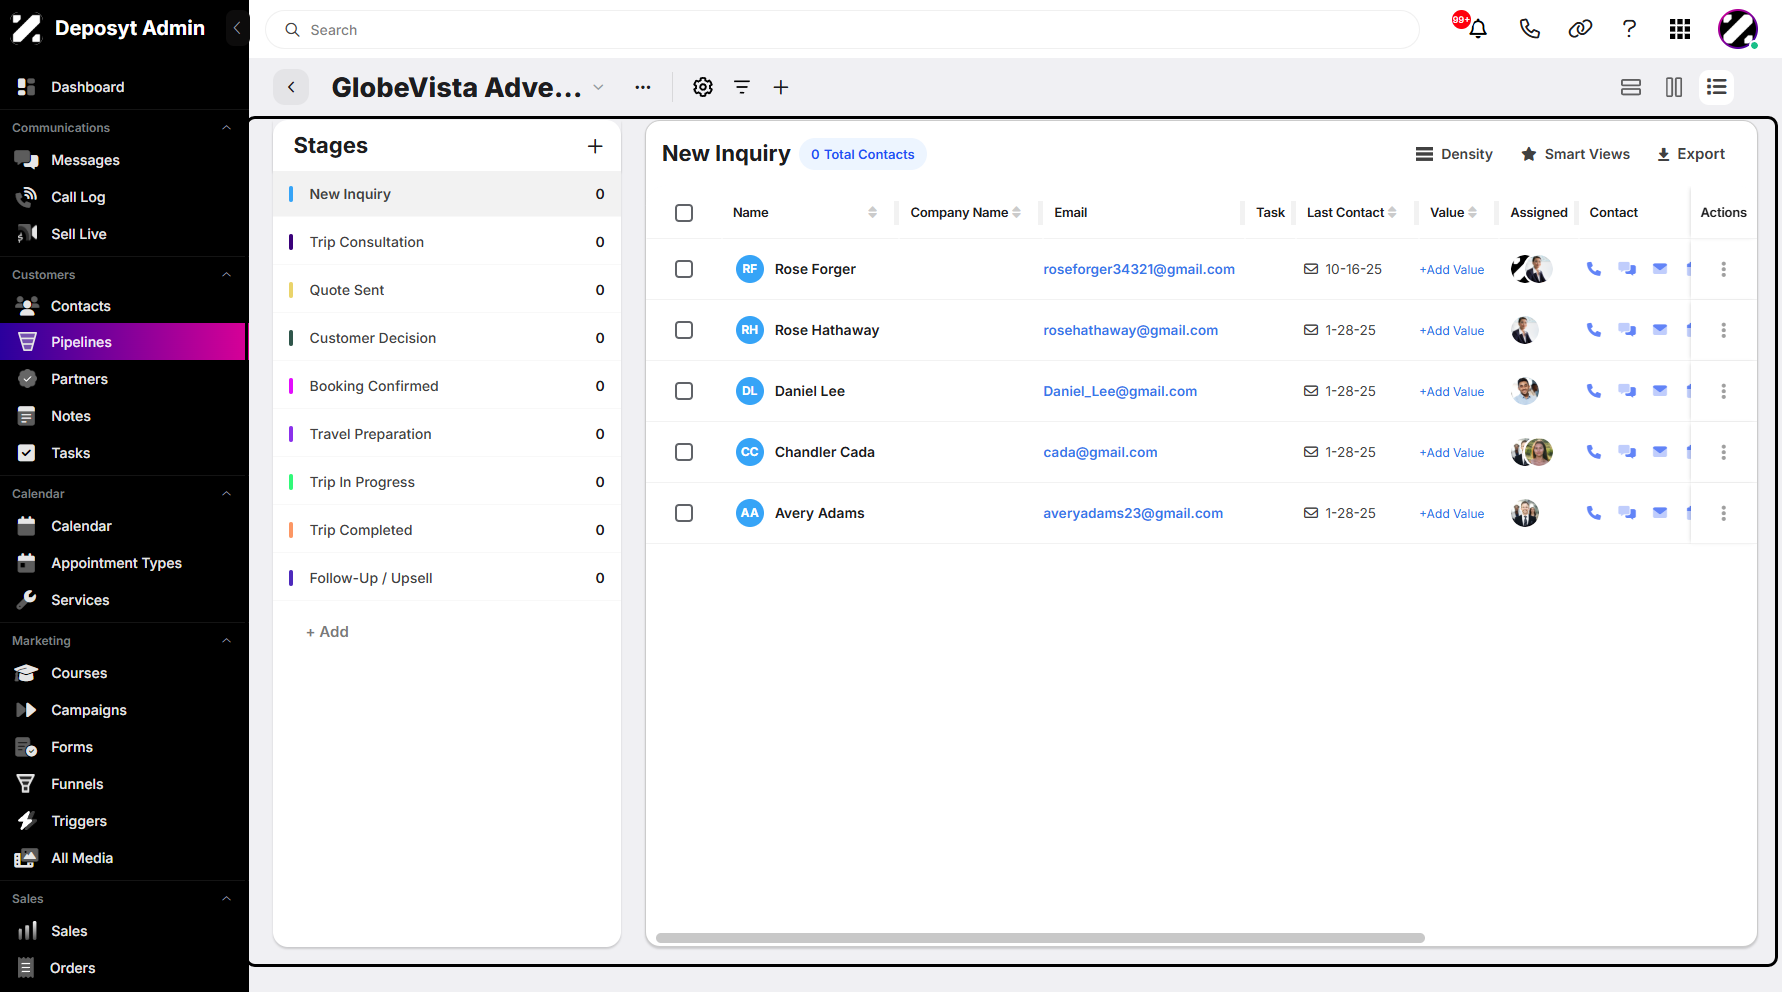The image size is (1782, 992).
Task: Switch to the column board view icon
Action: 1674,87
